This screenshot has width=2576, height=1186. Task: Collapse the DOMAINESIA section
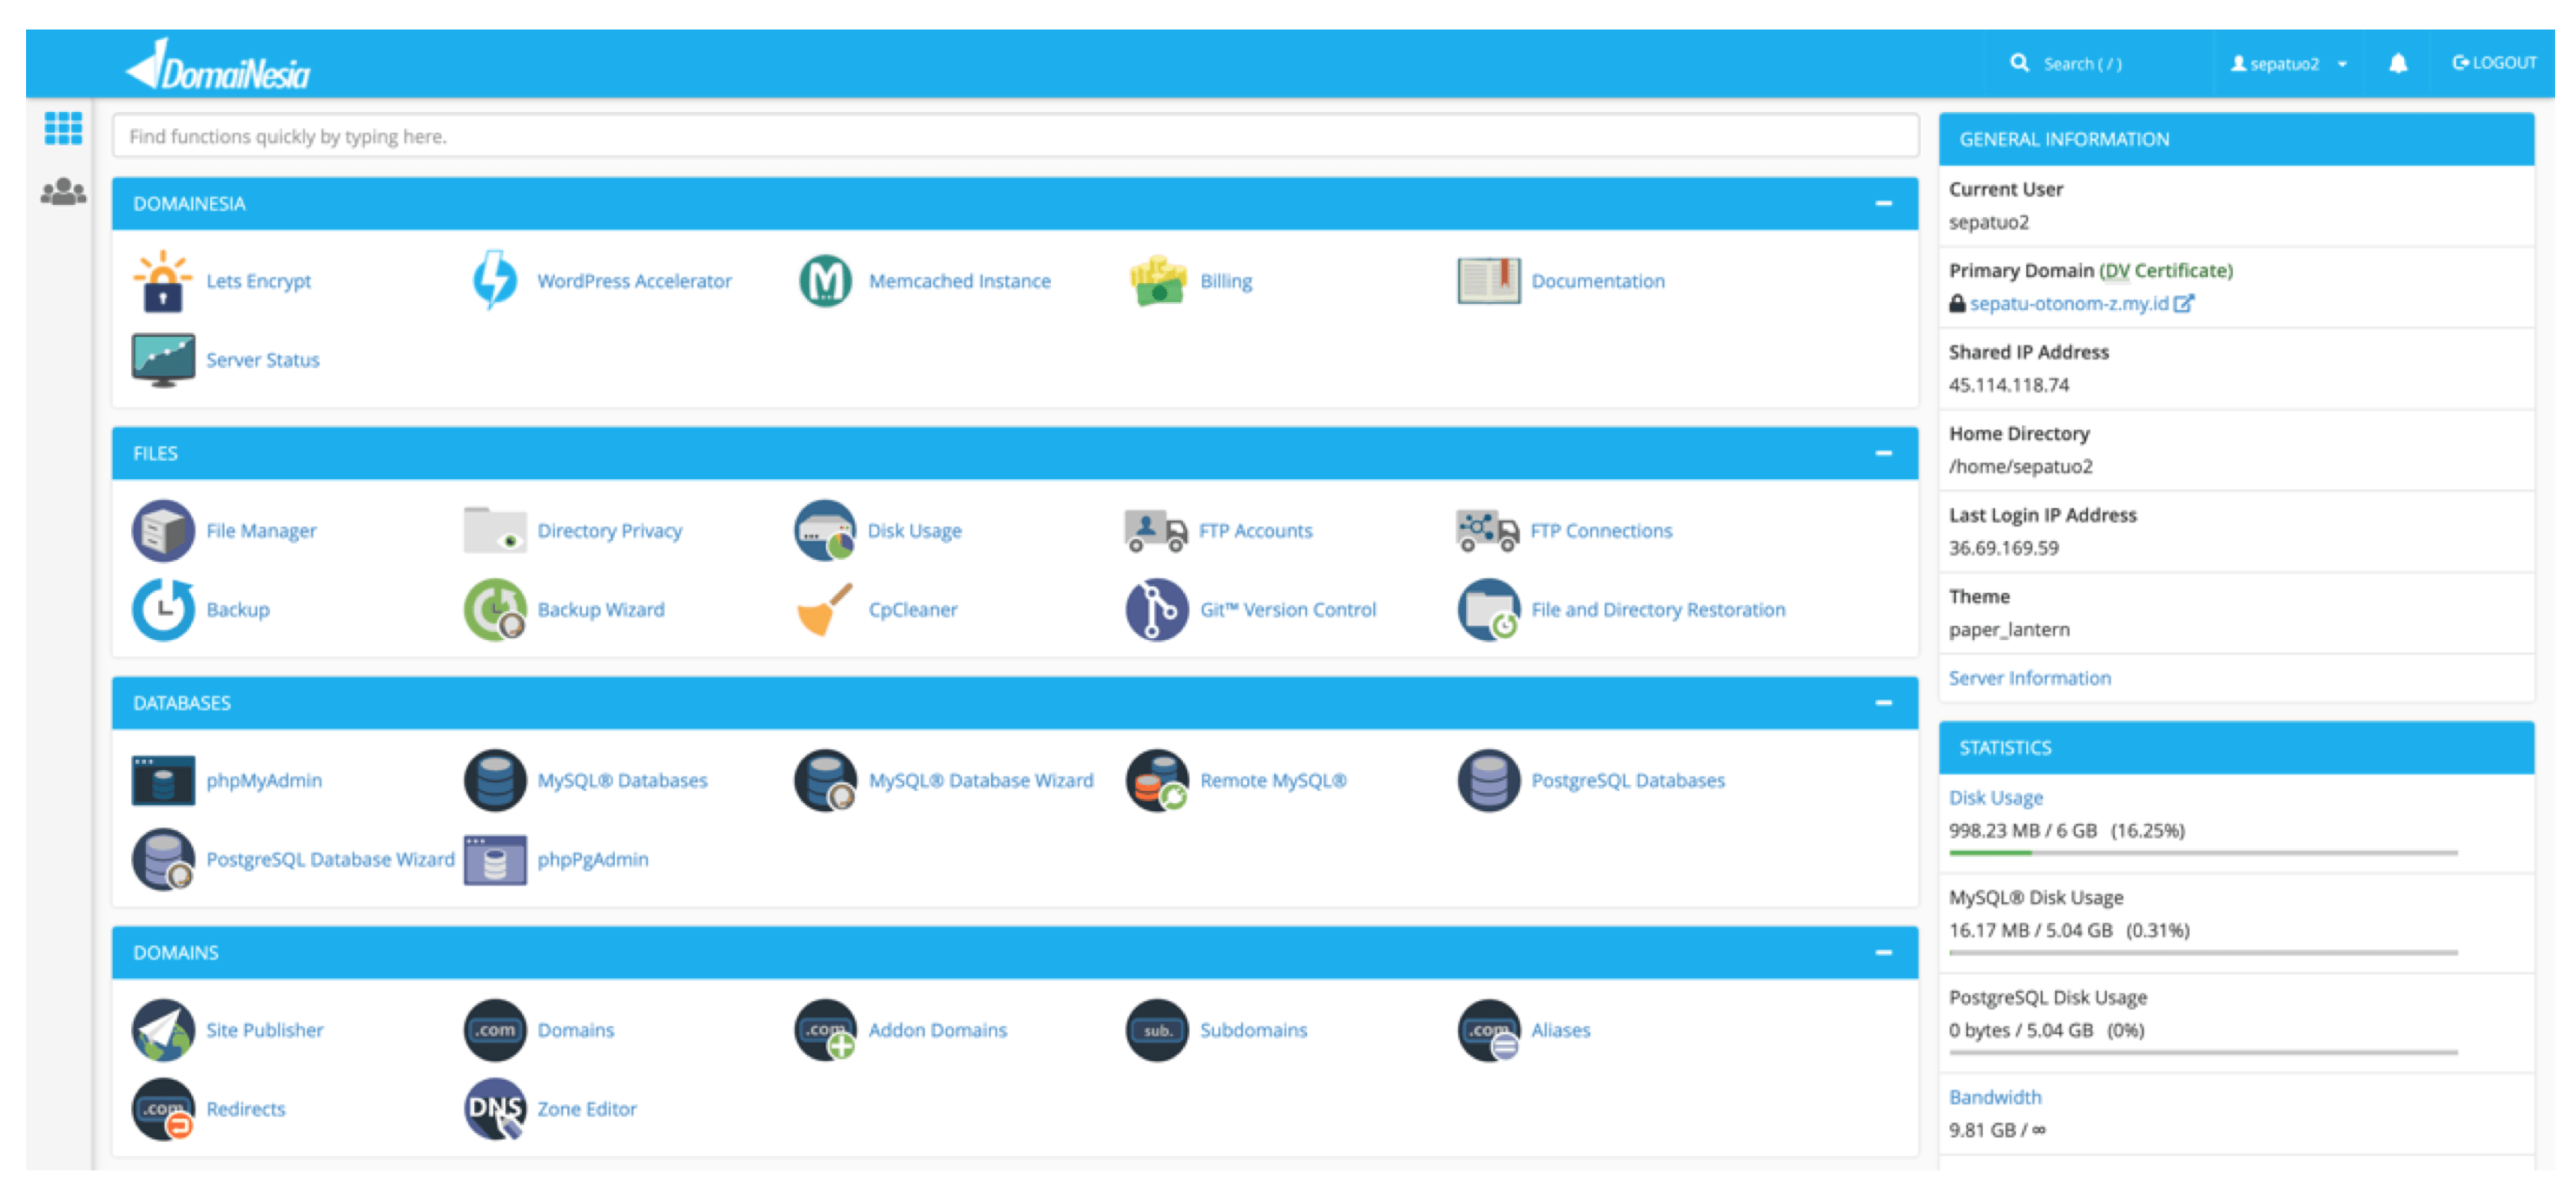tap(1883, 204)
